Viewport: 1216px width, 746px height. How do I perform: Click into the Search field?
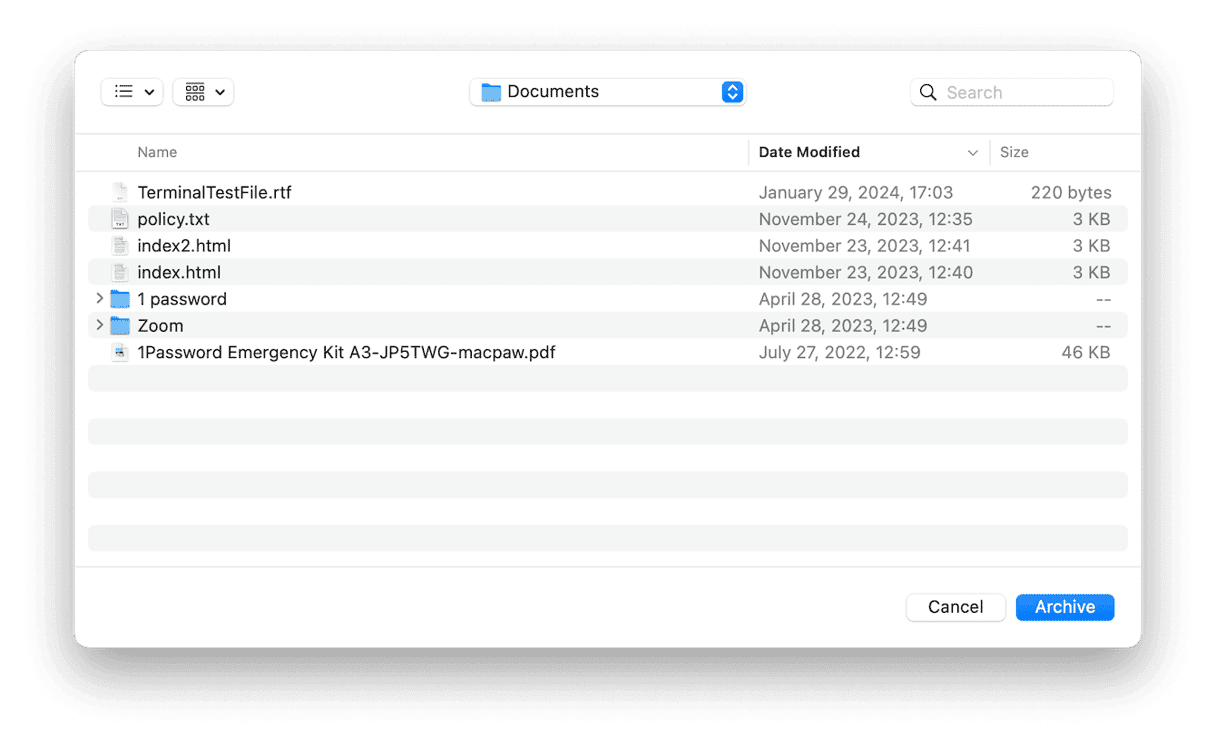click(x=1010, y=91)
